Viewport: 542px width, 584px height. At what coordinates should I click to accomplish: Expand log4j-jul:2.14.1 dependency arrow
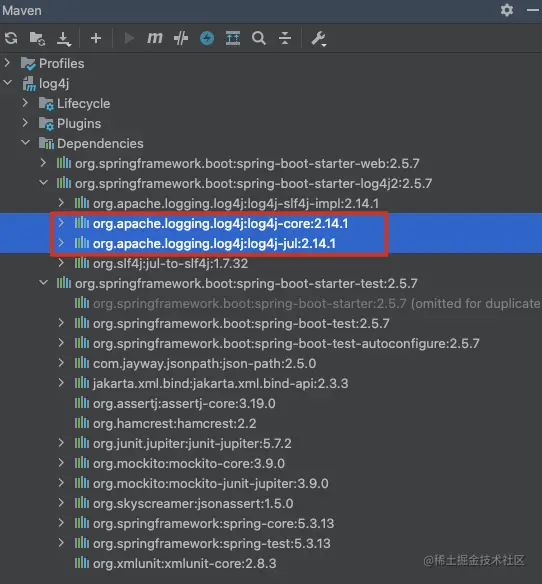pos(61,243)
